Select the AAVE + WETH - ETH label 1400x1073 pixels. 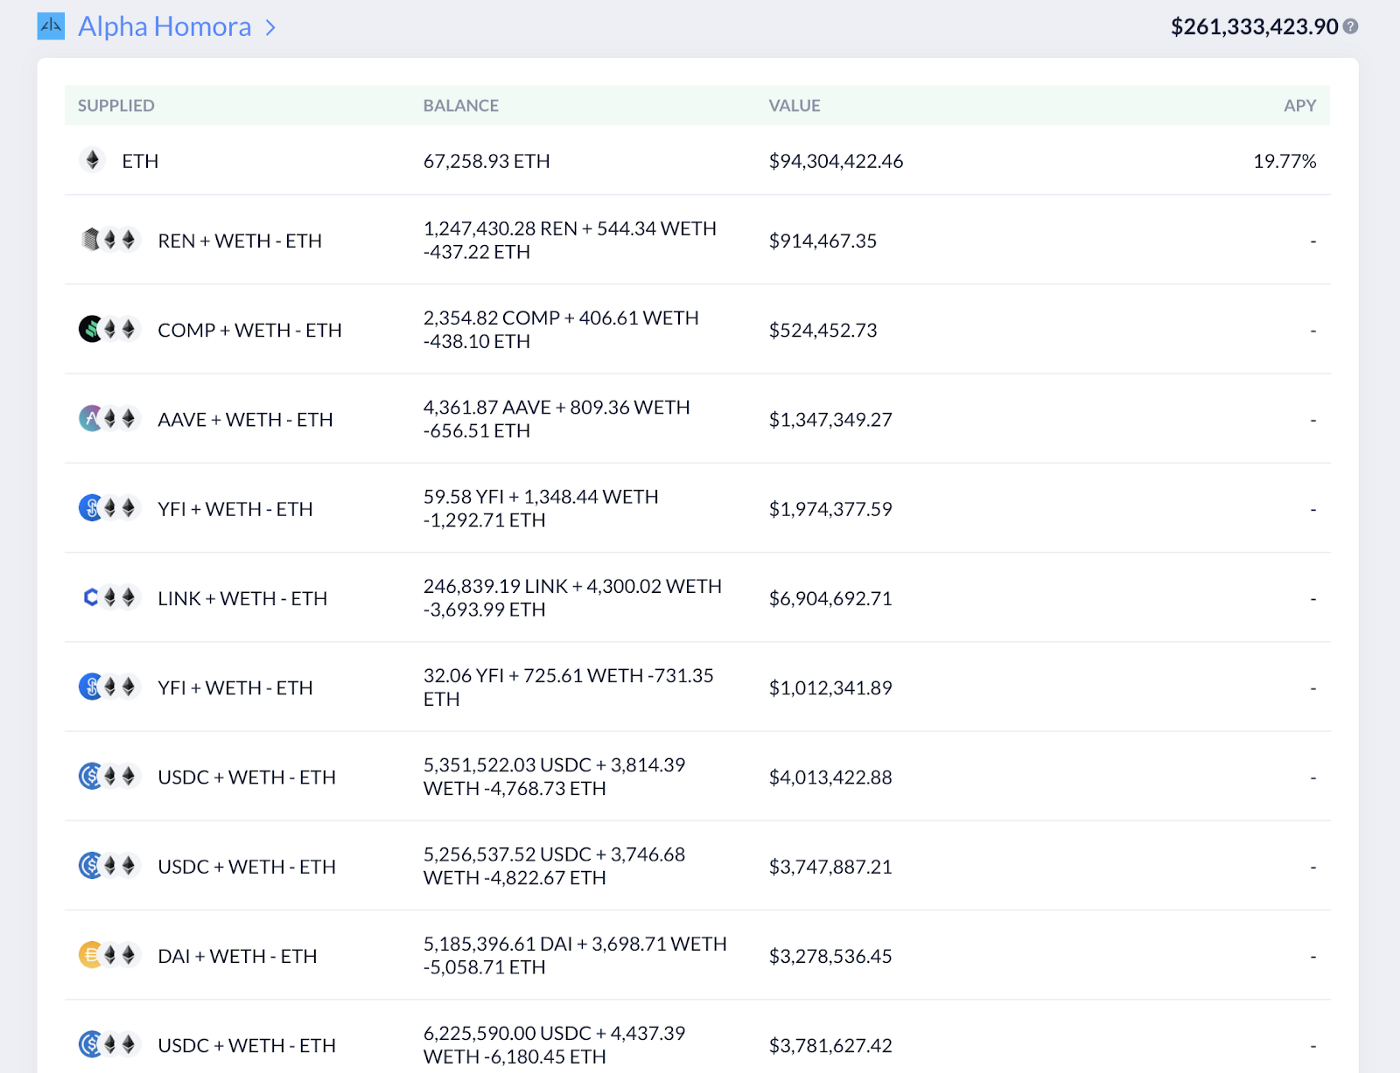[246, 420]
